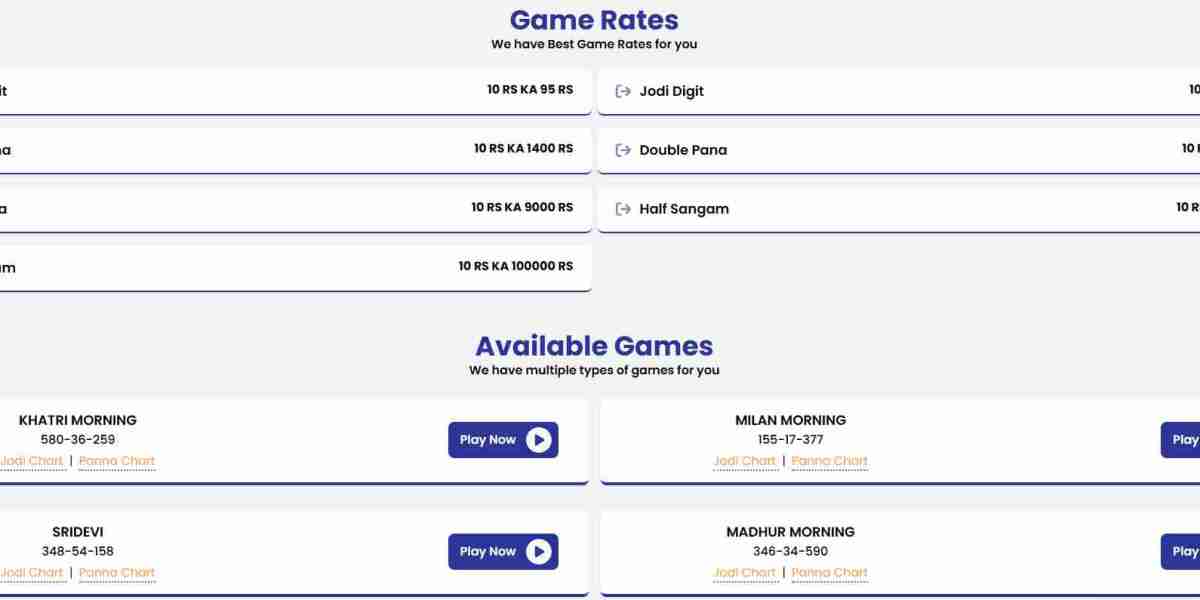Click the play circle icon for Sridevi
This screenshot has width=1200, height=600.
pyautogui.click(x=538, y=551)
